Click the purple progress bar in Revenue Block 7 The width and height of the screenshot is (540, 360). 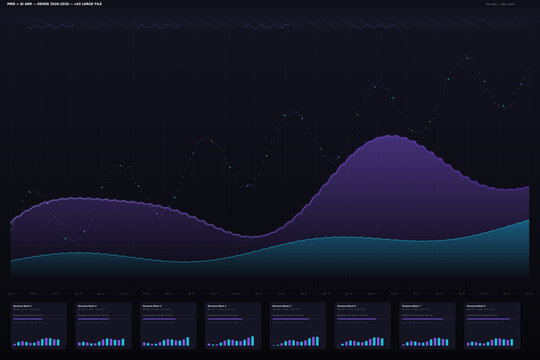[422, 319]
